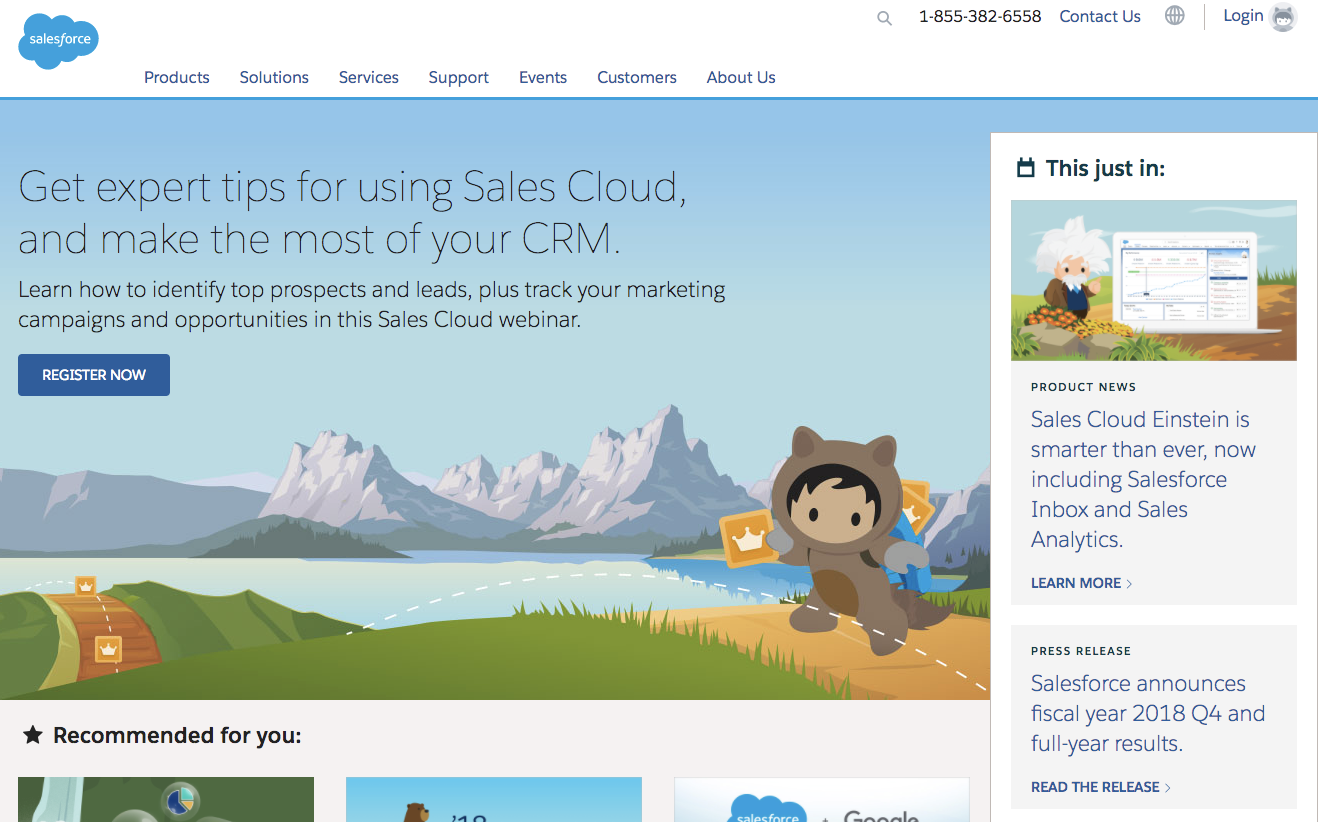The height and width of the screenshot is (822, 1318).
Task: Open the Support menu
Action: click(x=459, y=77)
